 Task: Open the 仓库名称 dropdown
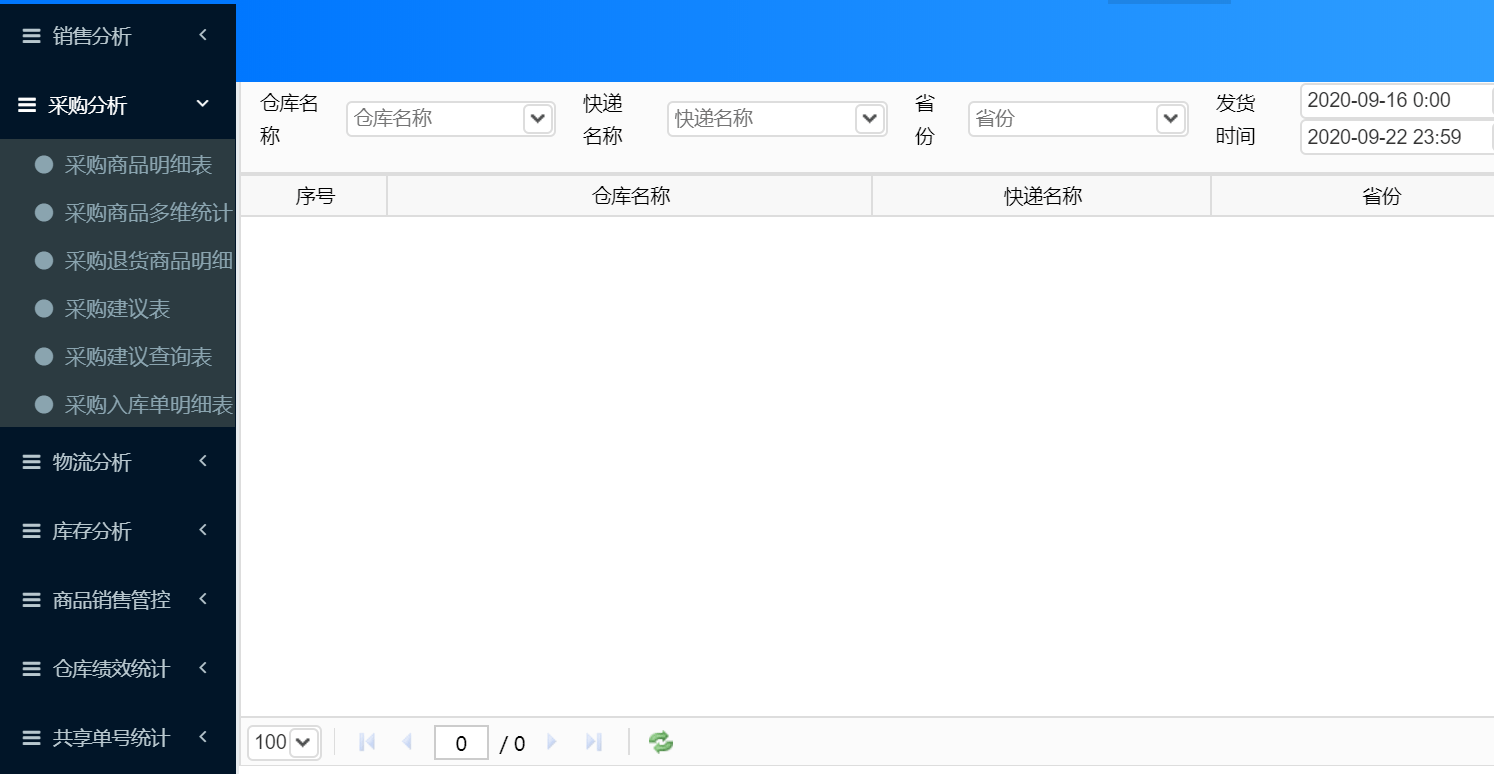click(x=537, y=118)
